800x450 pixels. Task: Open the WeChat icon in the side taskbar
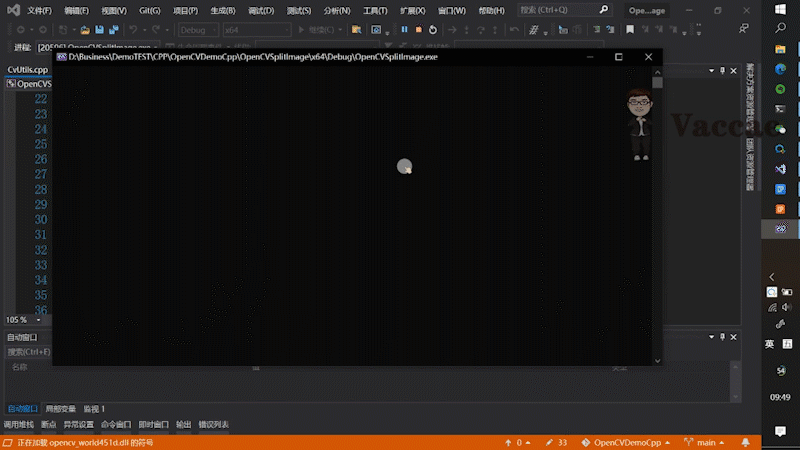click(780, 129)
